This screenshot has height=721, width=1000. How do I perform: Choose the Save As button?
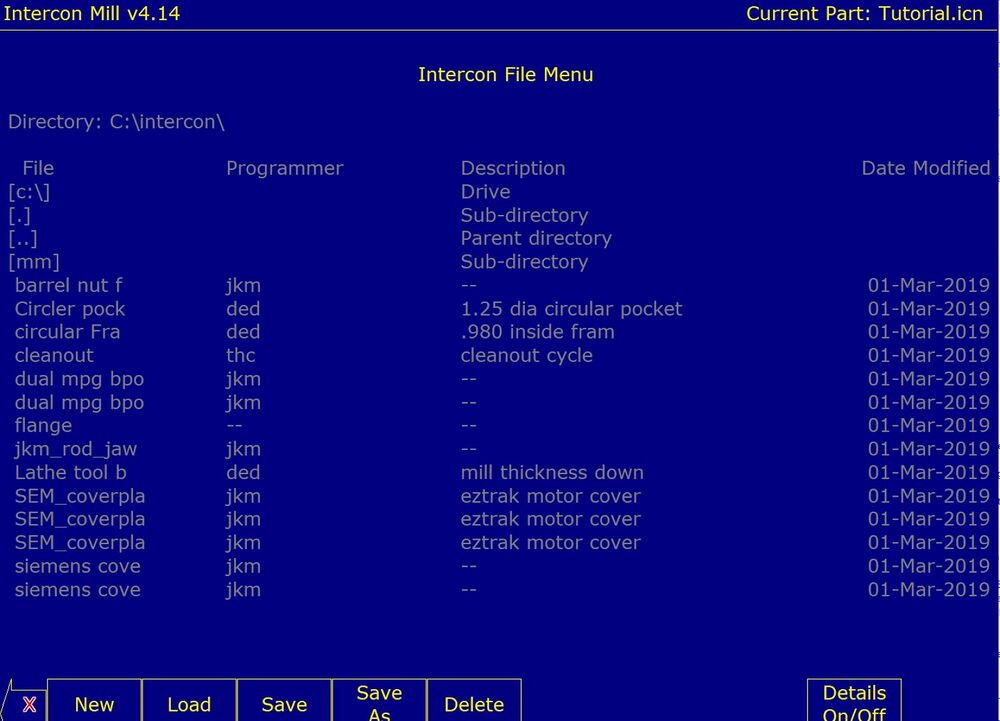tap(379, 702)
